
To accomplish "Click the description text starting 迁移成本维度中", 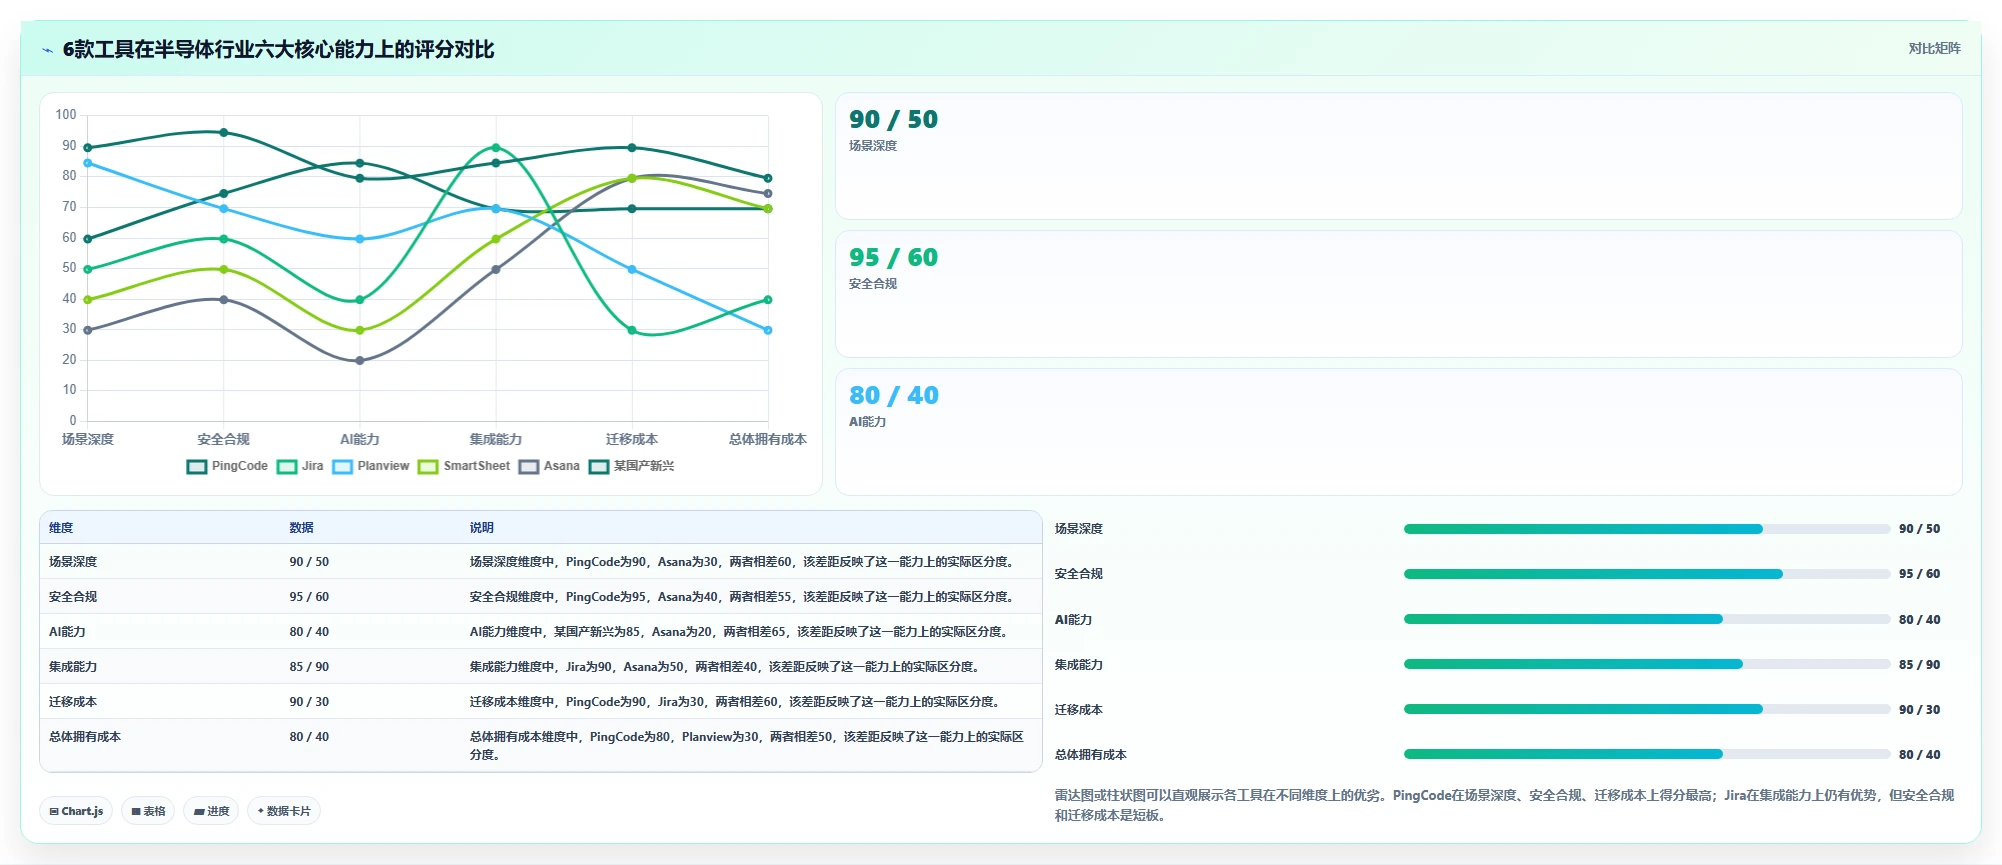I will click(737, 702).
